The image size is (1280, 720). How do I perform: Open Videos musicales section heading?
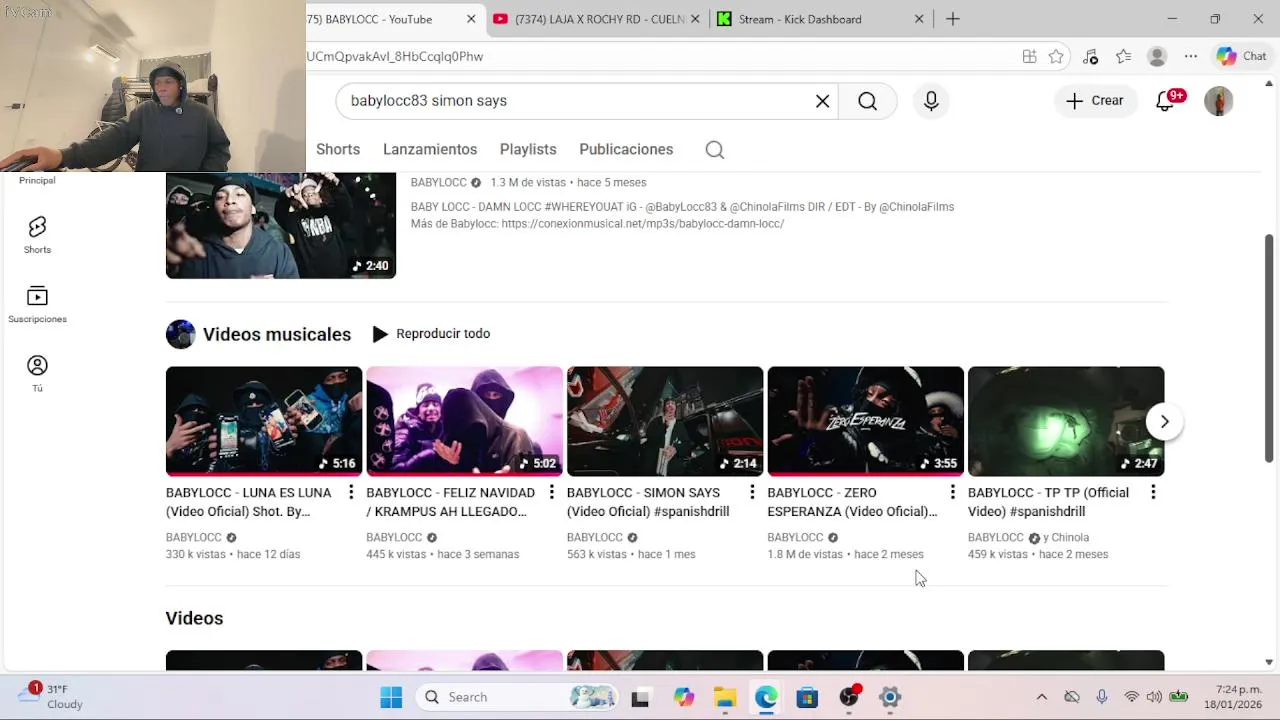coord(277,334)
